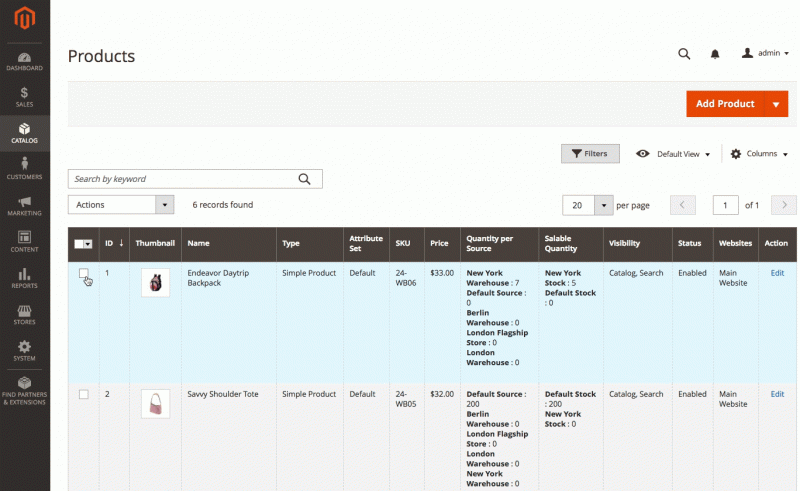Open the Add Product arrow dropdown
This screenshot has width=800, height=491.
click(776, 104)
